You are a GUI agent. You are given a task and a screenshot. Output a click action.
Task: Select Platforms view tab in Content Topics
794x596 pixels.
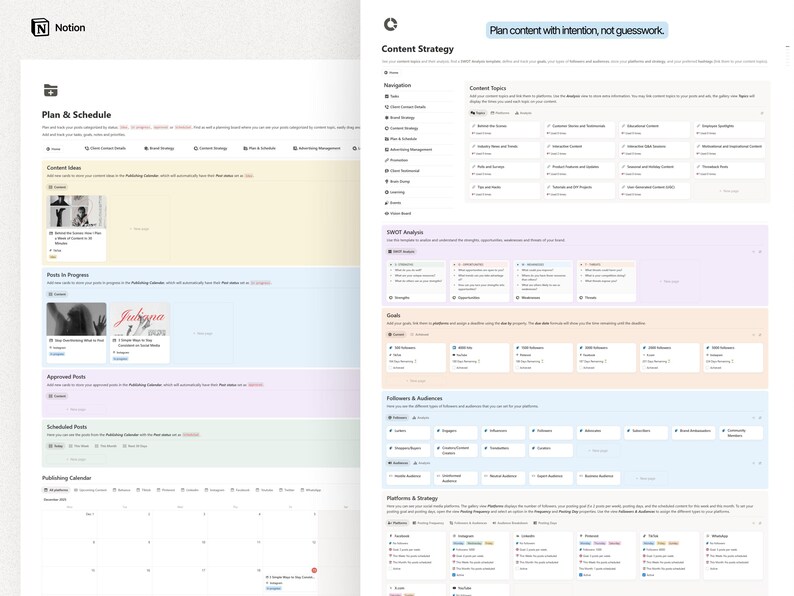tap(500, 113)
